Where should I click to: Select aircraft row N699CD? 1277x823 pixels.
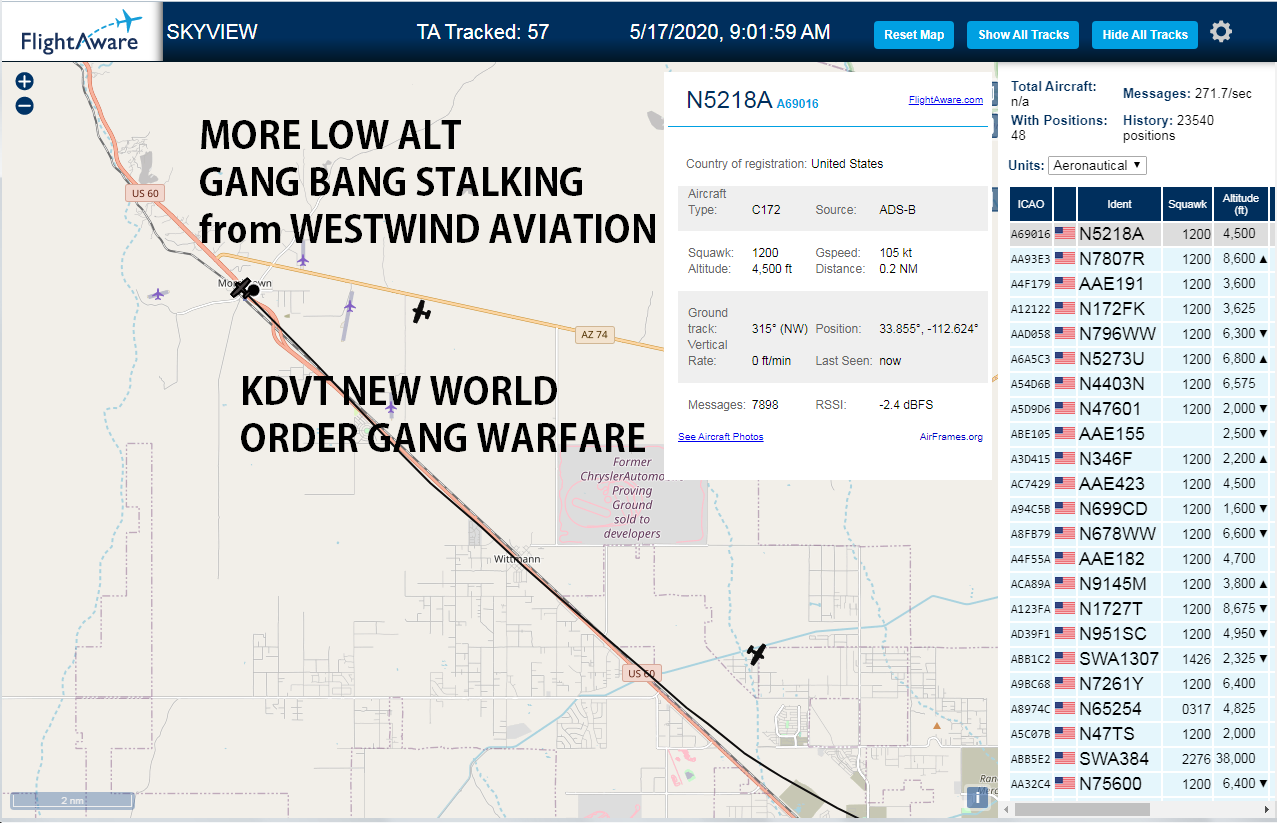[x=1139, y=509]
